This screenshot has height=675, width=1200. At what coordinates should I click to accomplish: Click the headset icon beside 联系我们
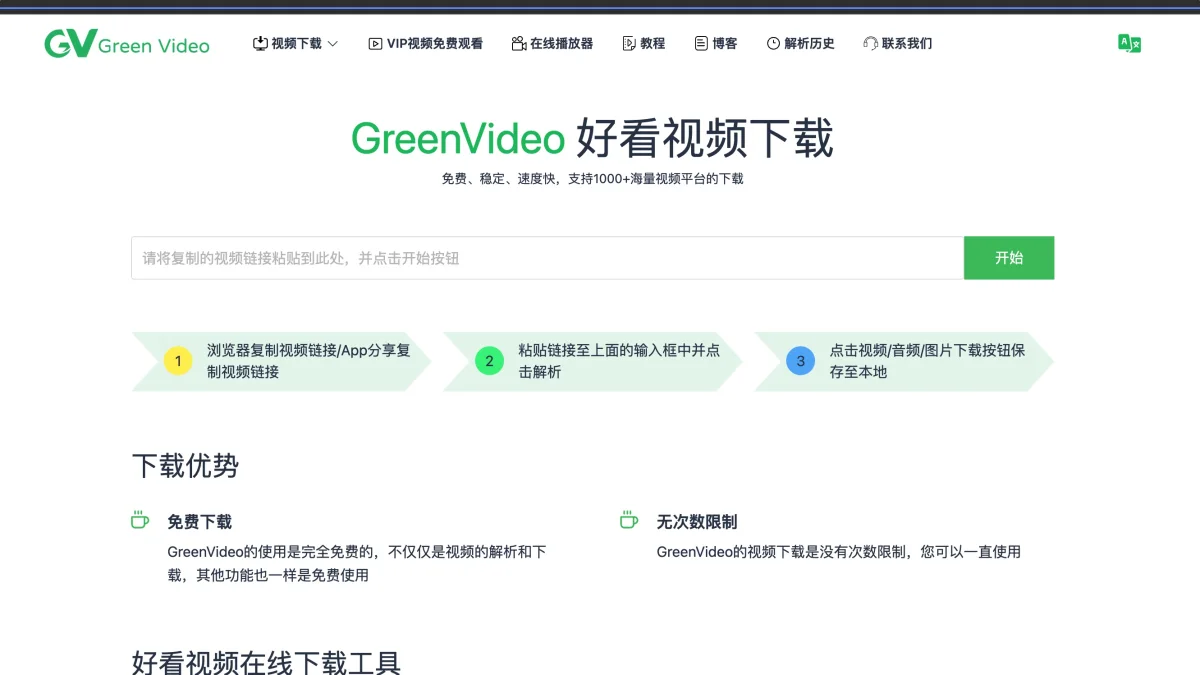point(870,44)
